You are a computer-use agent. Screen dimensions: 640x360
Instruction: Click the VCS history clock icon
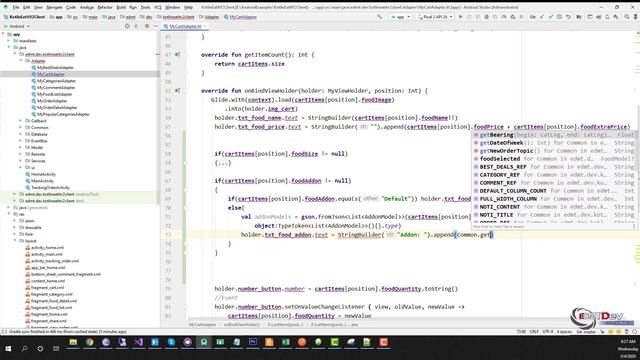[x=559, y=17]
